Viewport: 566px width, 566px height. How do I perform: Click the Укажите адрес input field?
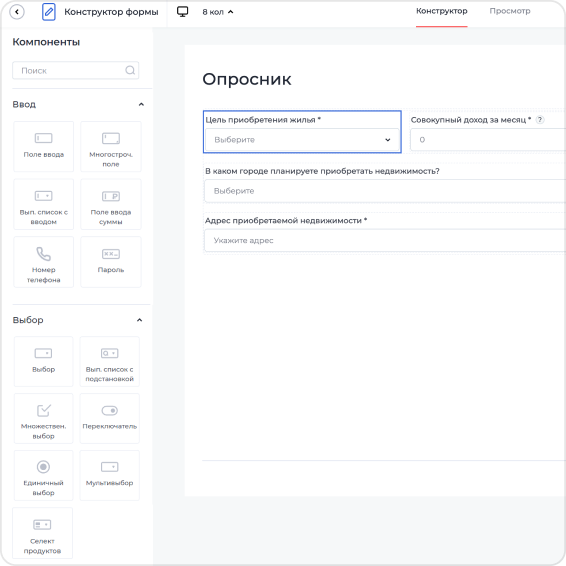pyautogui.click(x=385, y=240)
